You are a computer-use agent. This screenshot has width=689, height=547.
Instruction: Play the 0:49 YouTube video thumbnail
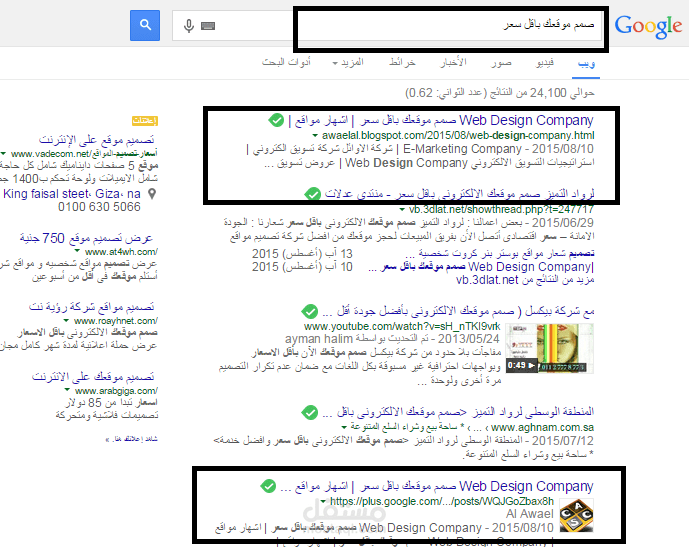coord(550,348)
